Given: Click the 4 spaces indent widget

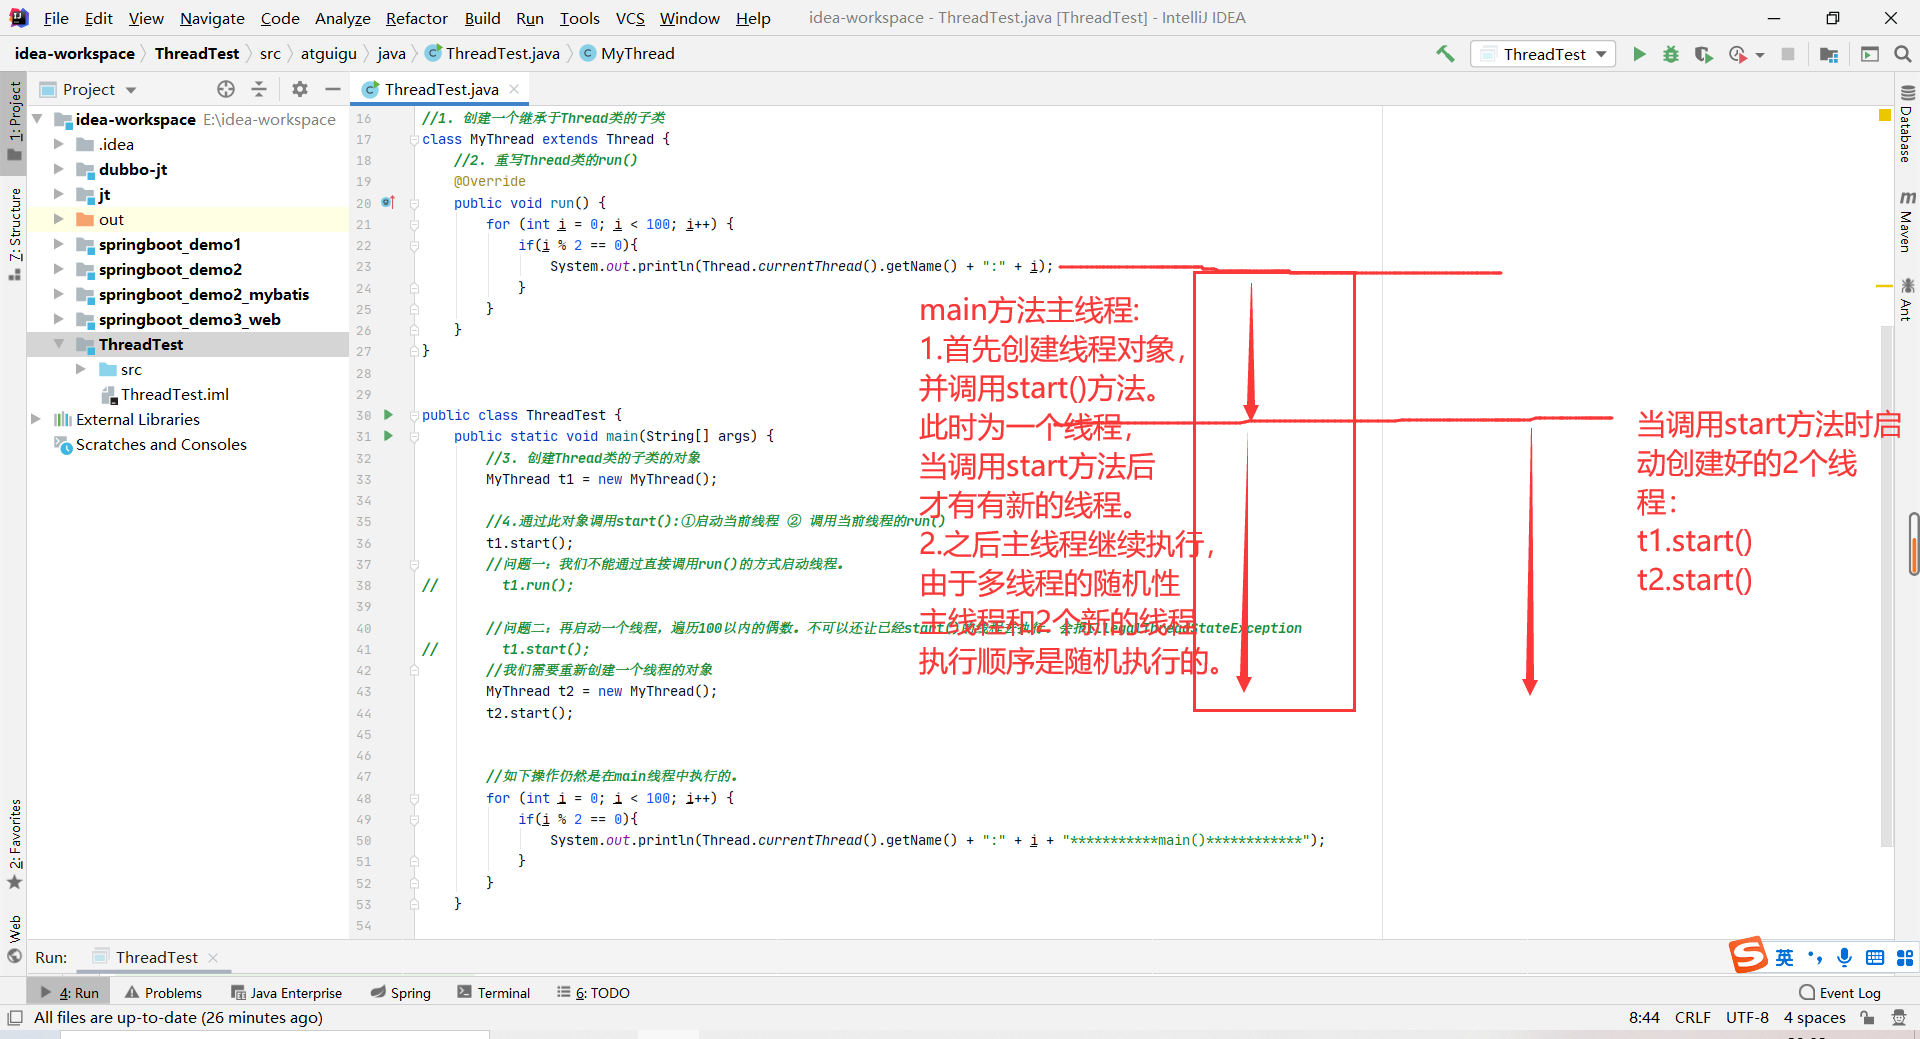Looking at the screenshot, I should point(1814,1017).
